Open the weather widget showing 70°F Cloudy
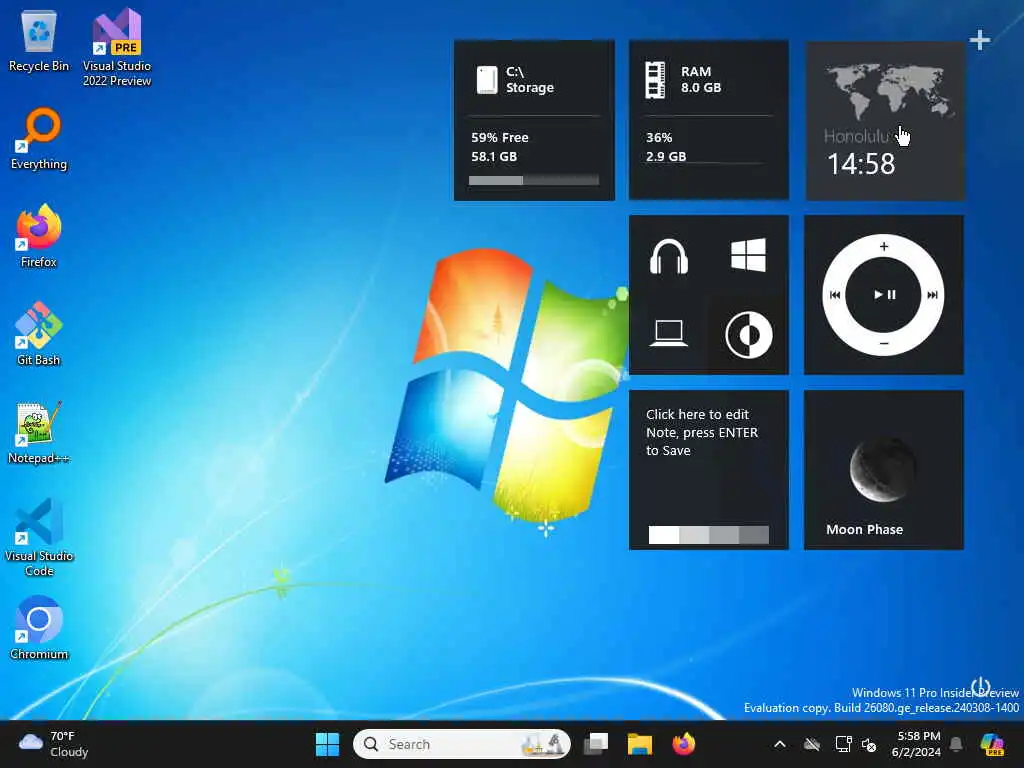1024x768 pixels. click(x=54, y=744)
